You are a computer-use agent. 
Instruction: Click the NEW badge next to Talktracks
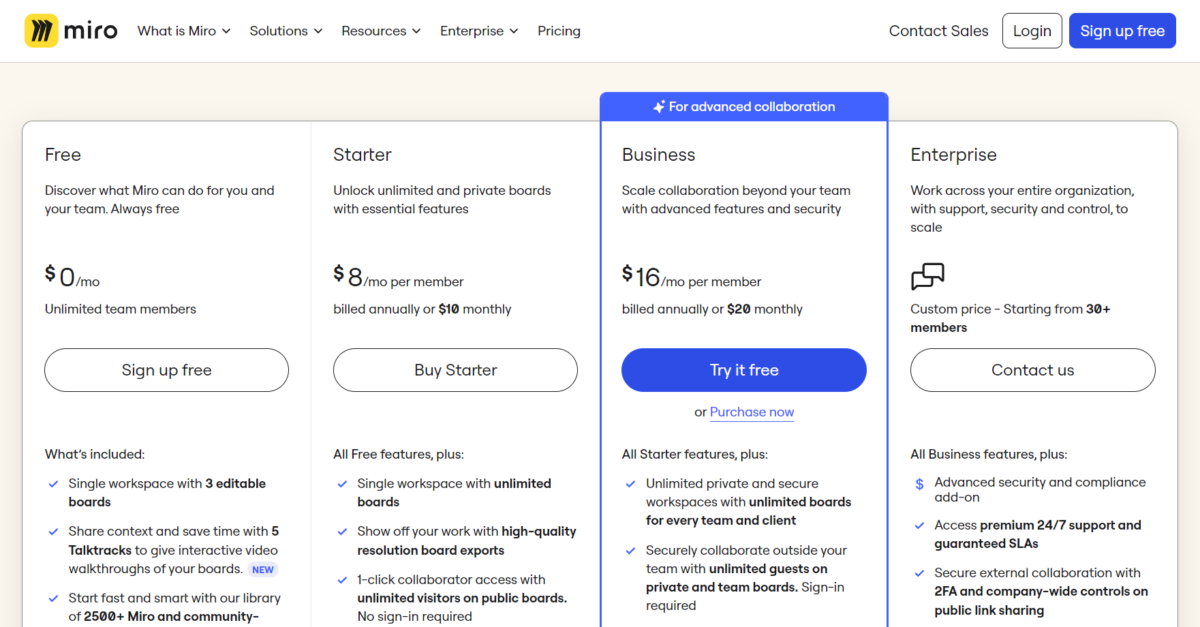point(262,569)
